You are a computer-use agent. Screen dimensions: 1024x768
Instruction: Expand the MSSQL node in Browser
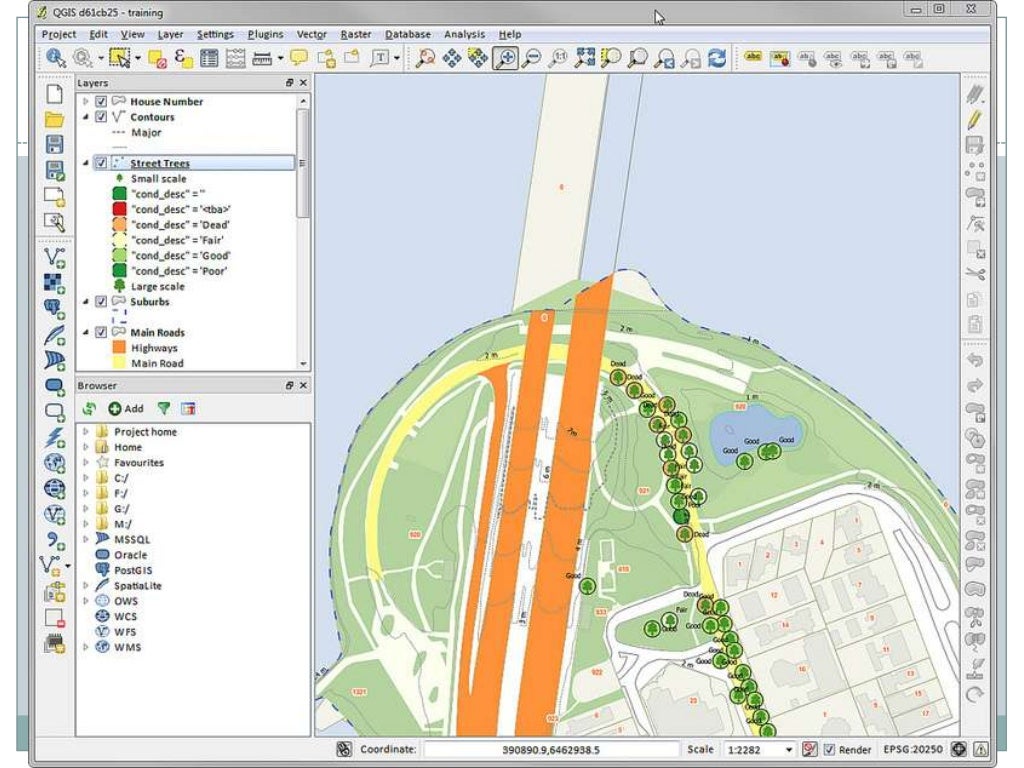[x=86, y=539]
